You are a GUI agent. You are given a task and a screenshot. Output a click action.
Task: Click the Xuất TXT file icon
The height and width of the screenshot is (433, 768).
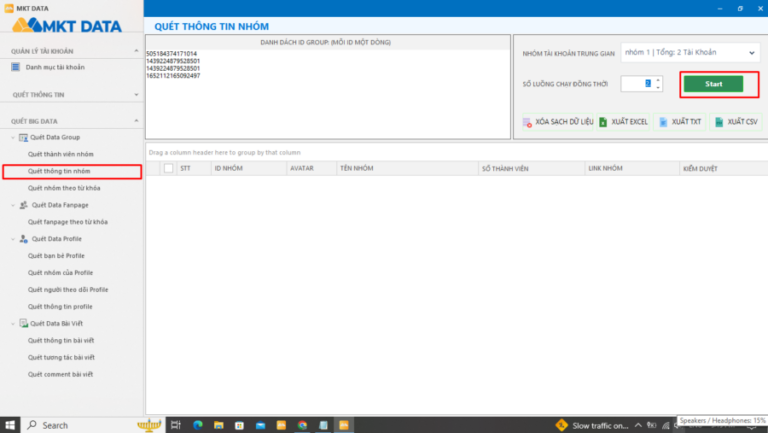(661, 121)
